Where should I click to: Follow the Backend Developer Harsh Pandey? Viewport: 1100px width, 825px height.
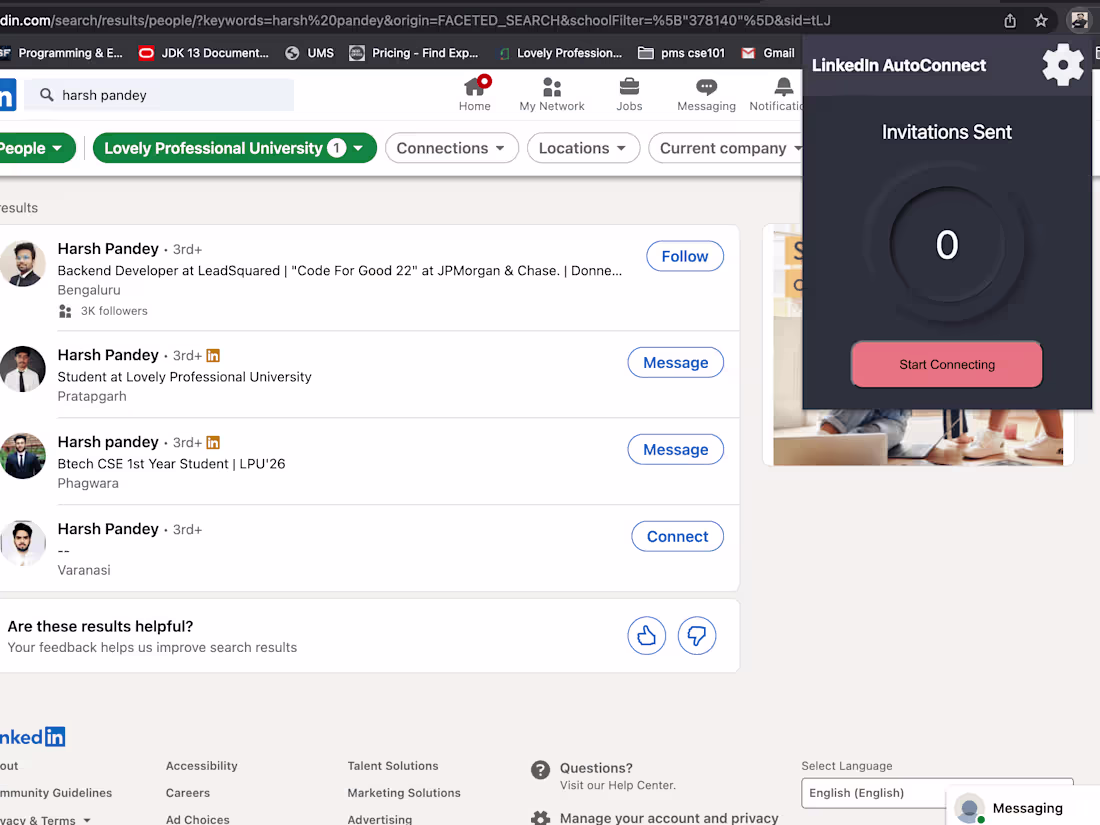click(x=684, y=256)
